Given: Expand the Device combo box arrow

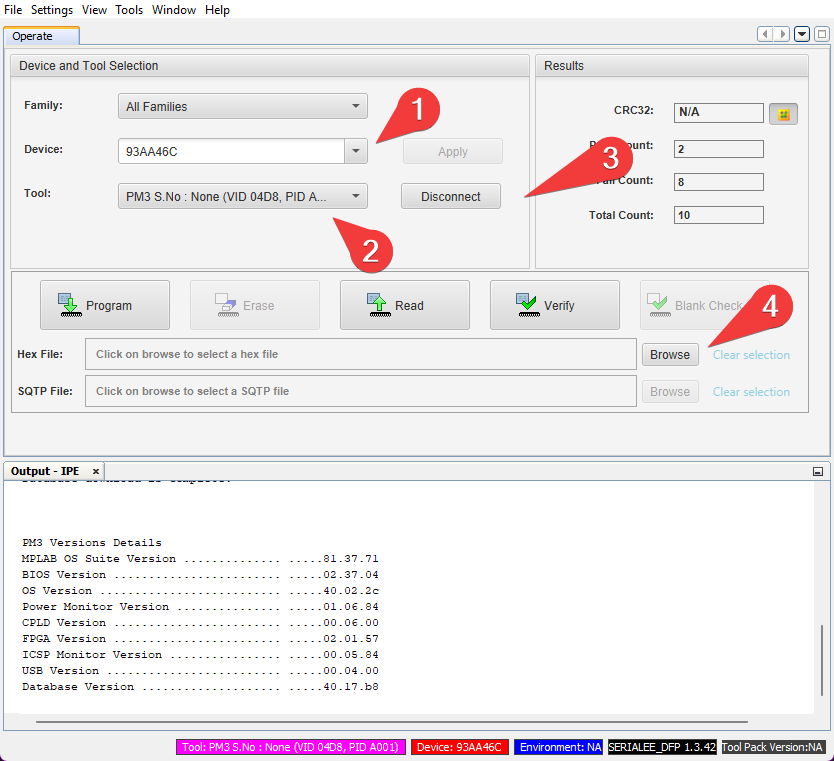Looking at the screenshot, I should tap(356, 152).
